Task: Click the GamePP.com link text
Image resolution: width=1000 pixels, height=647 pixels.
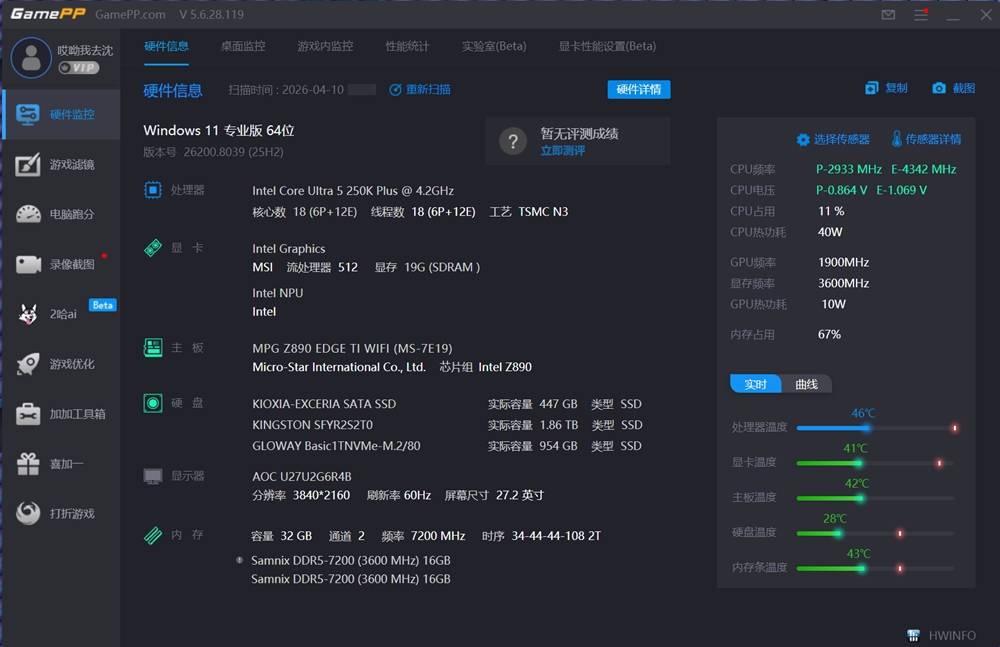Action: (x=130, y=15)
